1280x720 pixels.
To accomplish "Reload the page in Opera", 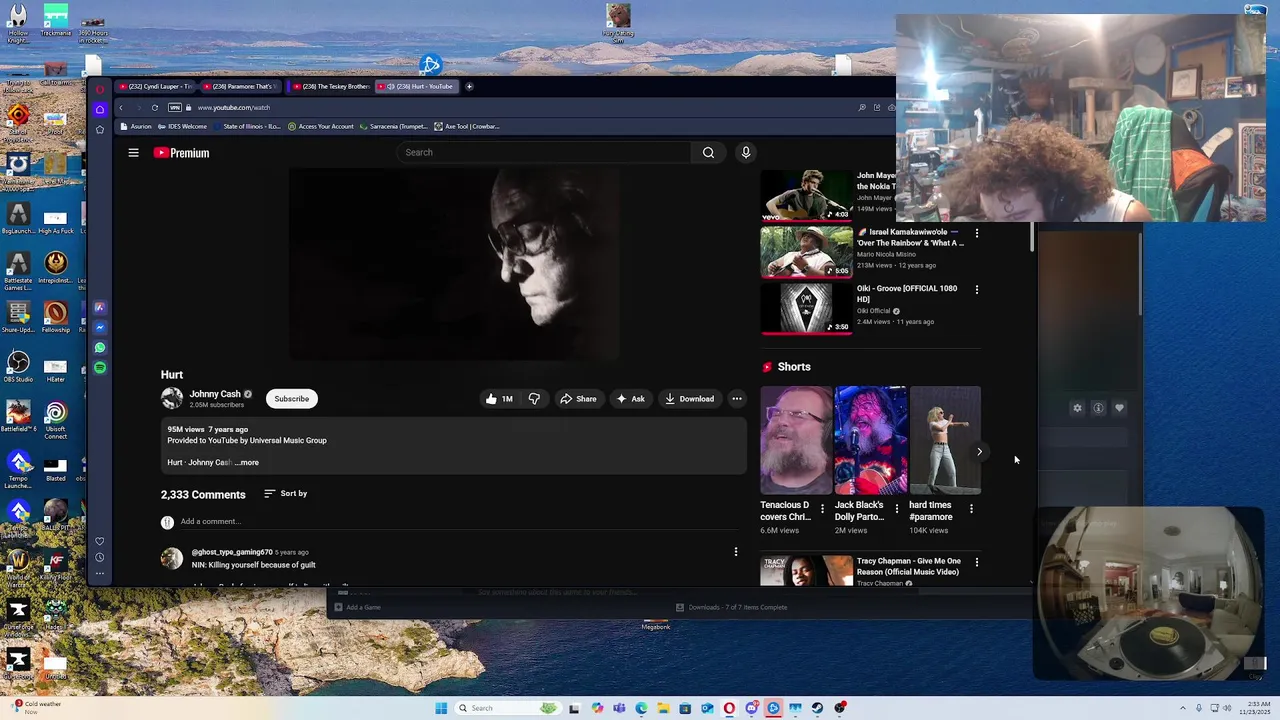I will [x=154, y=107].
